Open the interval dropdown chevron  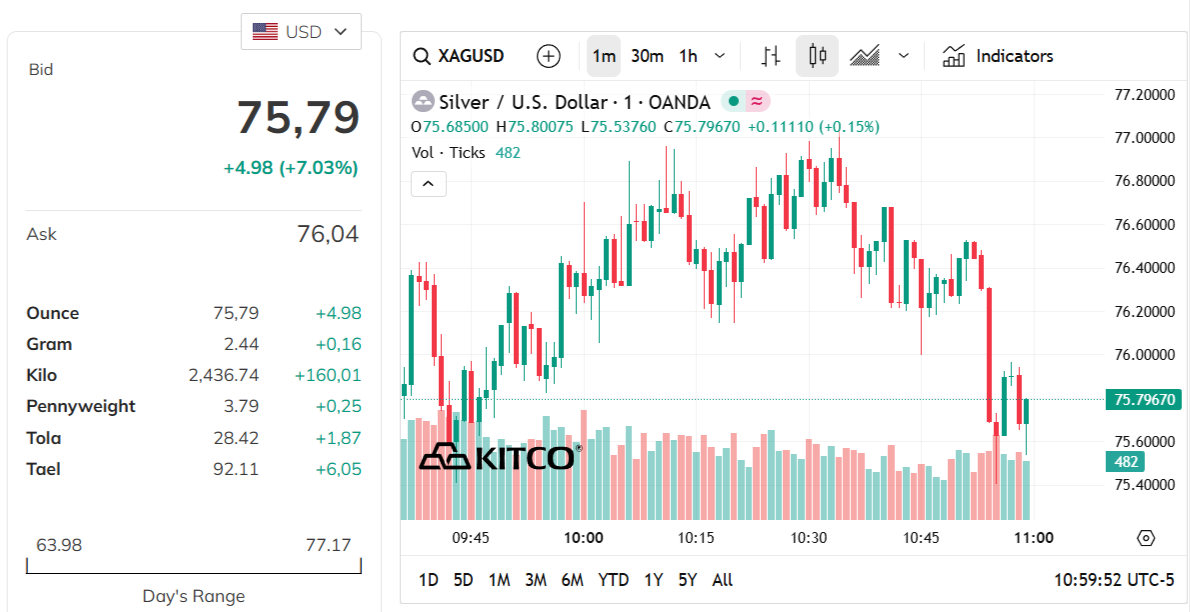719,56
